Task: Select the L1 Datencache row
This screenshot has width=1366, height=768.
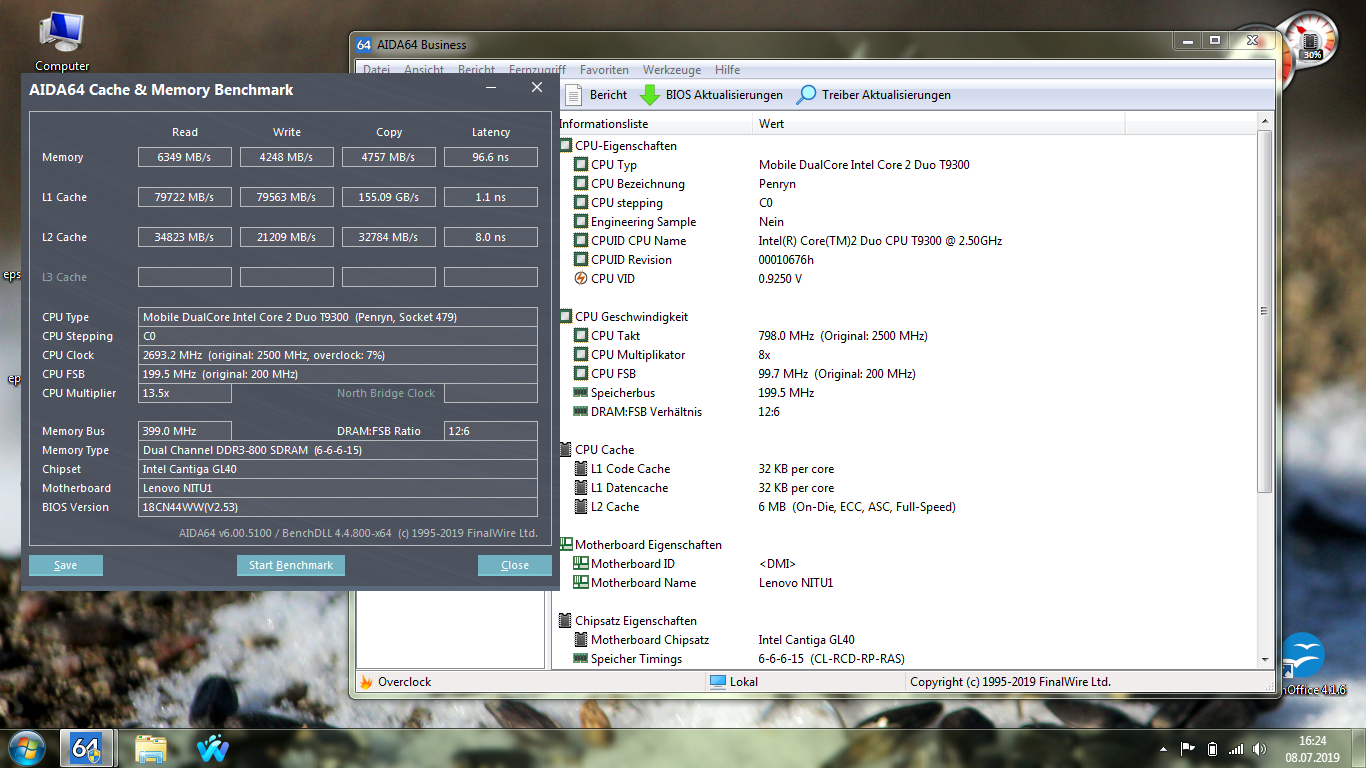Action: pyautogui.click(x=905, y=488)
